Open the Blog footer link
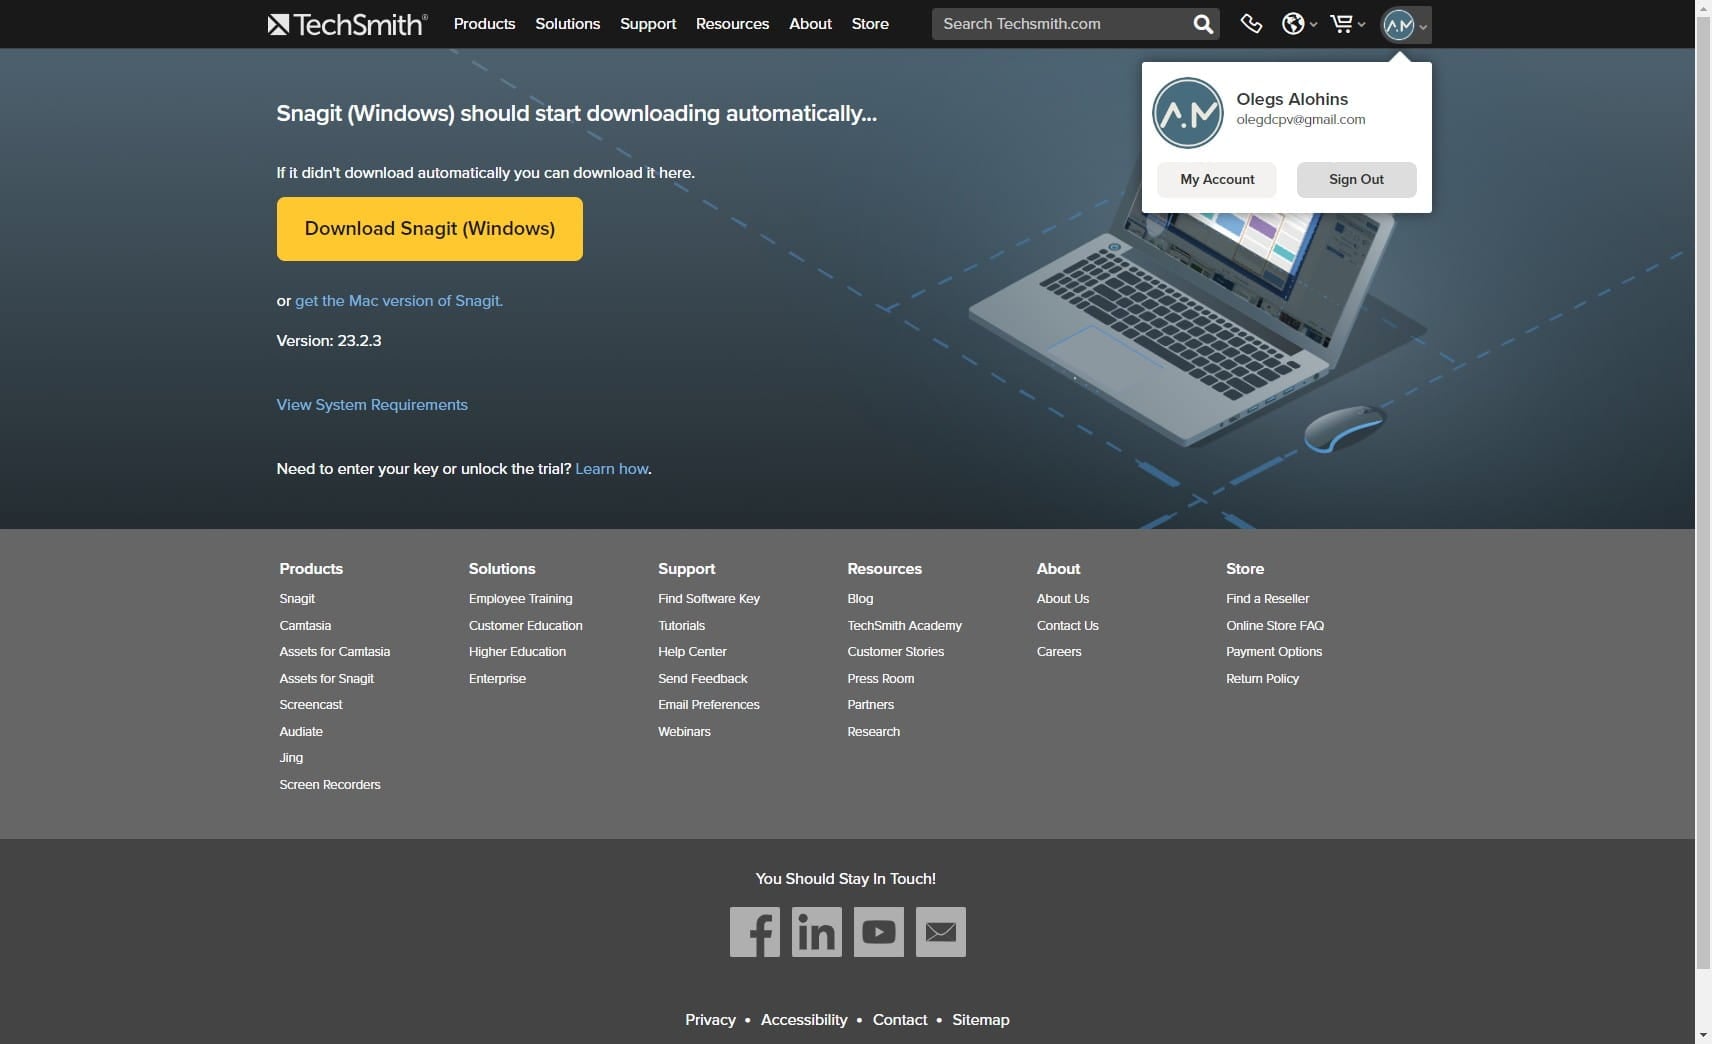The height and width of the screenshot is (1044, 1712). [x=860, y=599]
